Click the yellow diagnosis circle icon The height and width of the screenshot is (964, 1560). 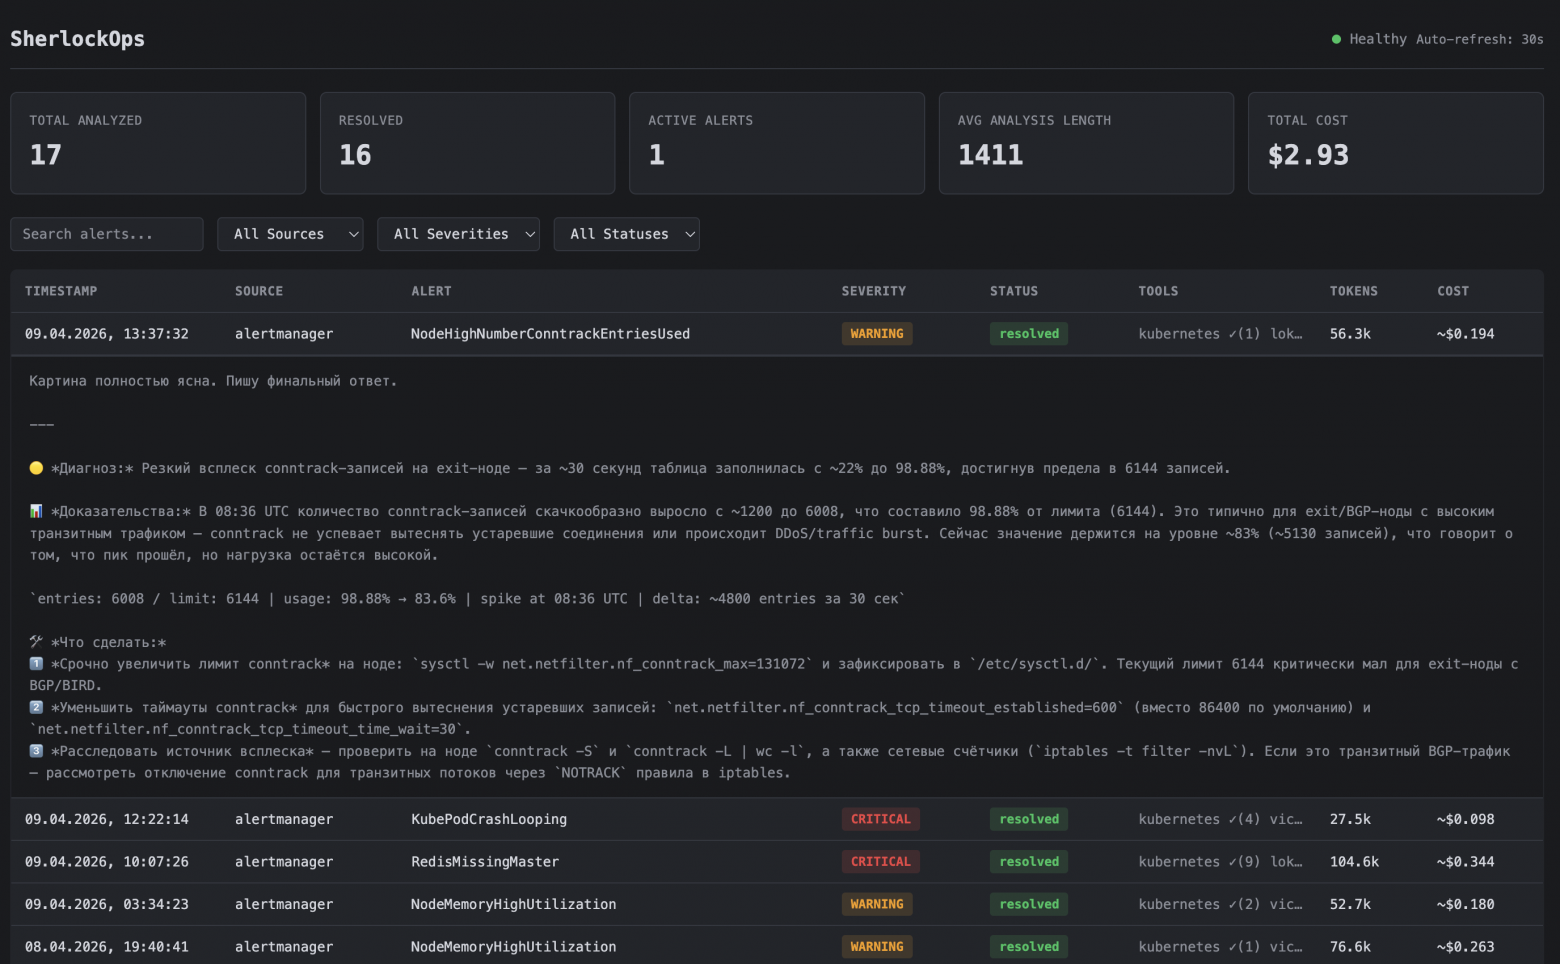click(x=36, y=468)
